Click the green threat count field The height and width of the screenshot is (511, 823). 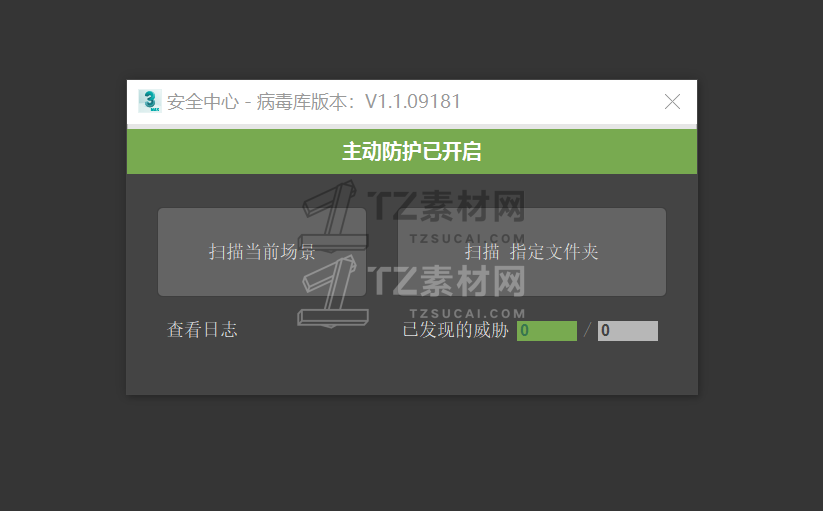(x=547, y=331)
